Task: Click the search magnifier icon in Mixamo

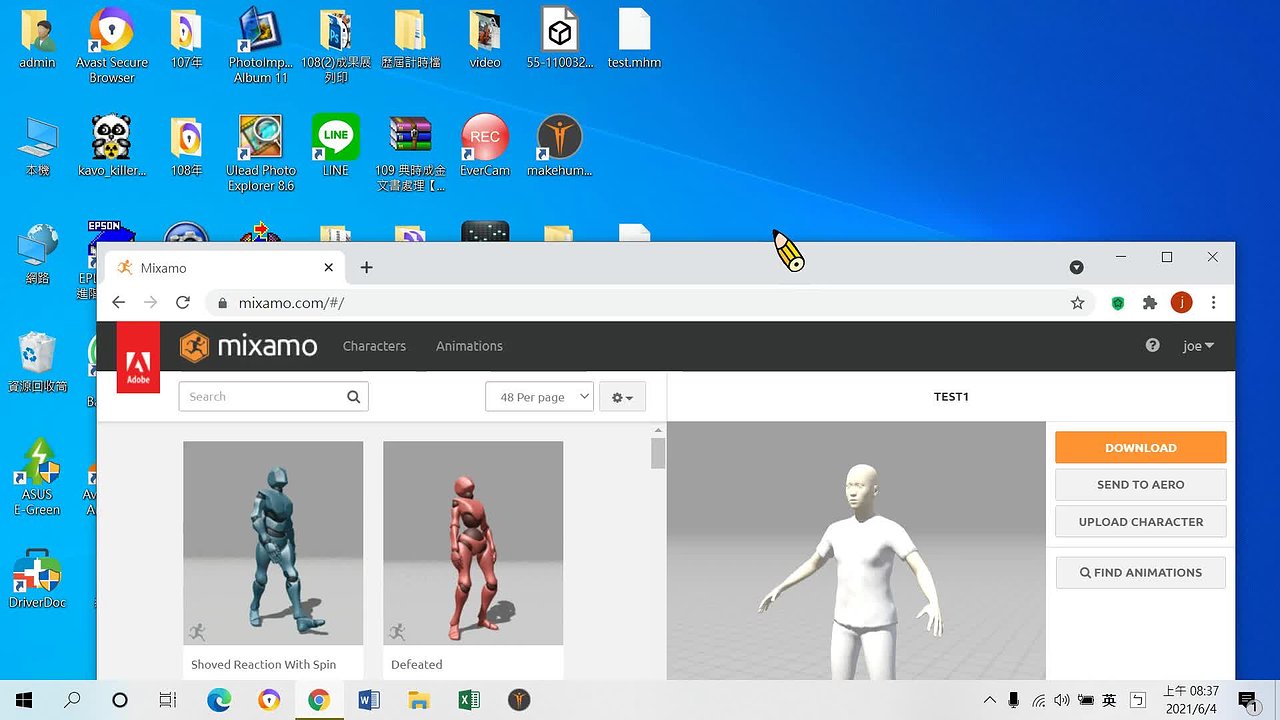Action: coord(353,397)
